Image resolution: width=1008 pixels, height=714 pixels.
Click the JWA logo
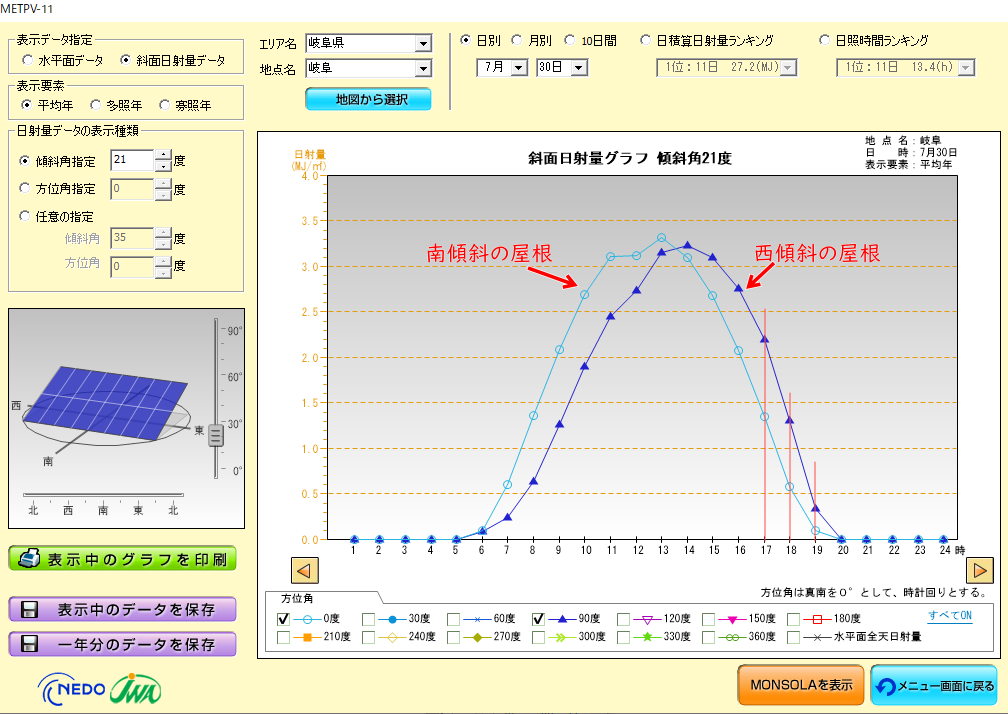tap(136, 689)
